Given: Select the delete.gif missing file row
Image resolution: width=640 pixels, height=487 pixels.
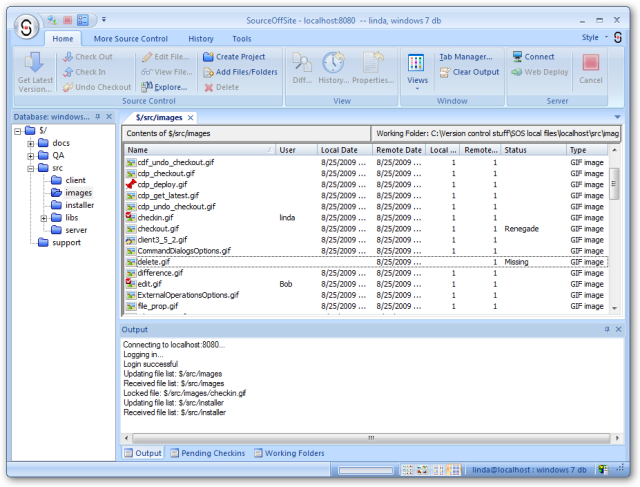Looking at the screenshot, I should pos(366,262).
